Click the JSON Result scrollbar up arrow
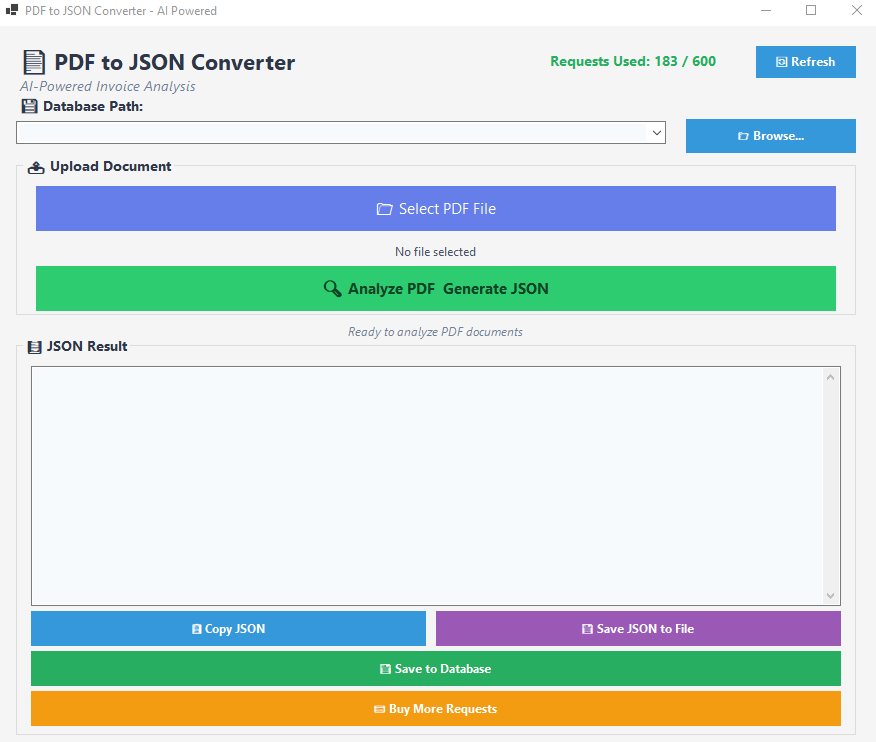Image resolution: width=876 pixels, height=742 pixels. click(x=830, y=377)
